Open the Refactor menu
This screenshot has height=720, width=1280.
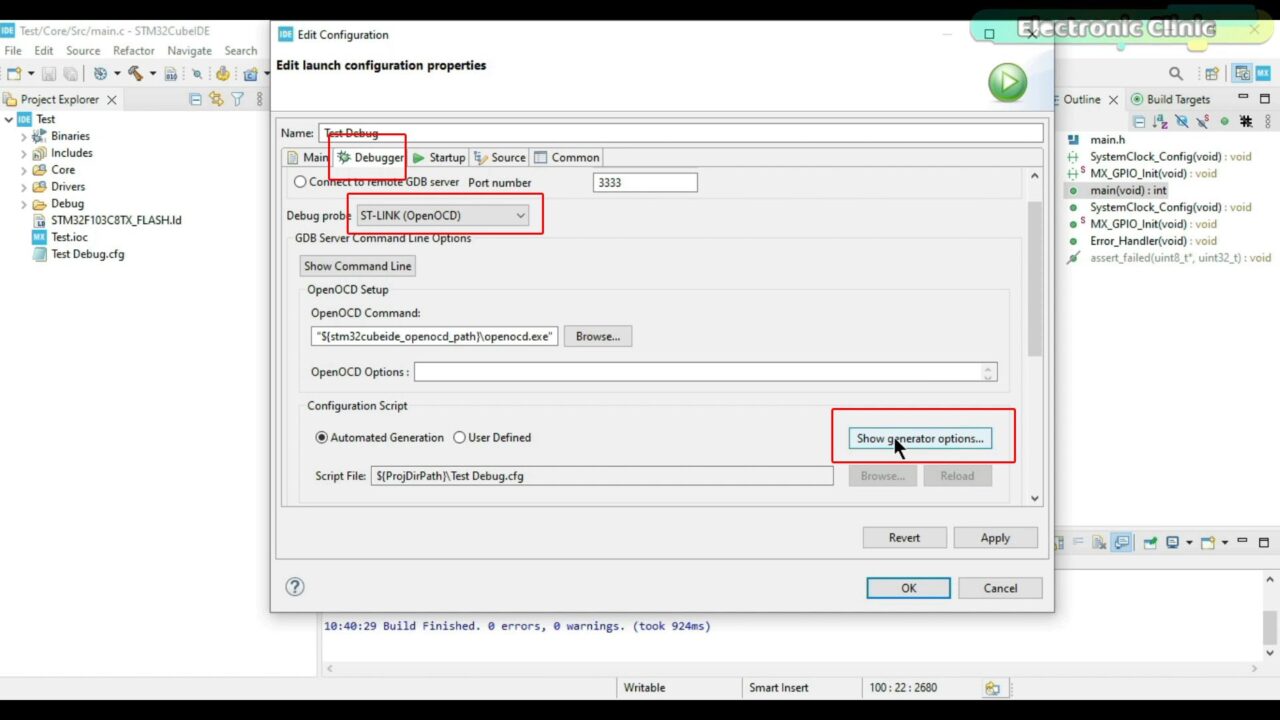tap(134, 50)
